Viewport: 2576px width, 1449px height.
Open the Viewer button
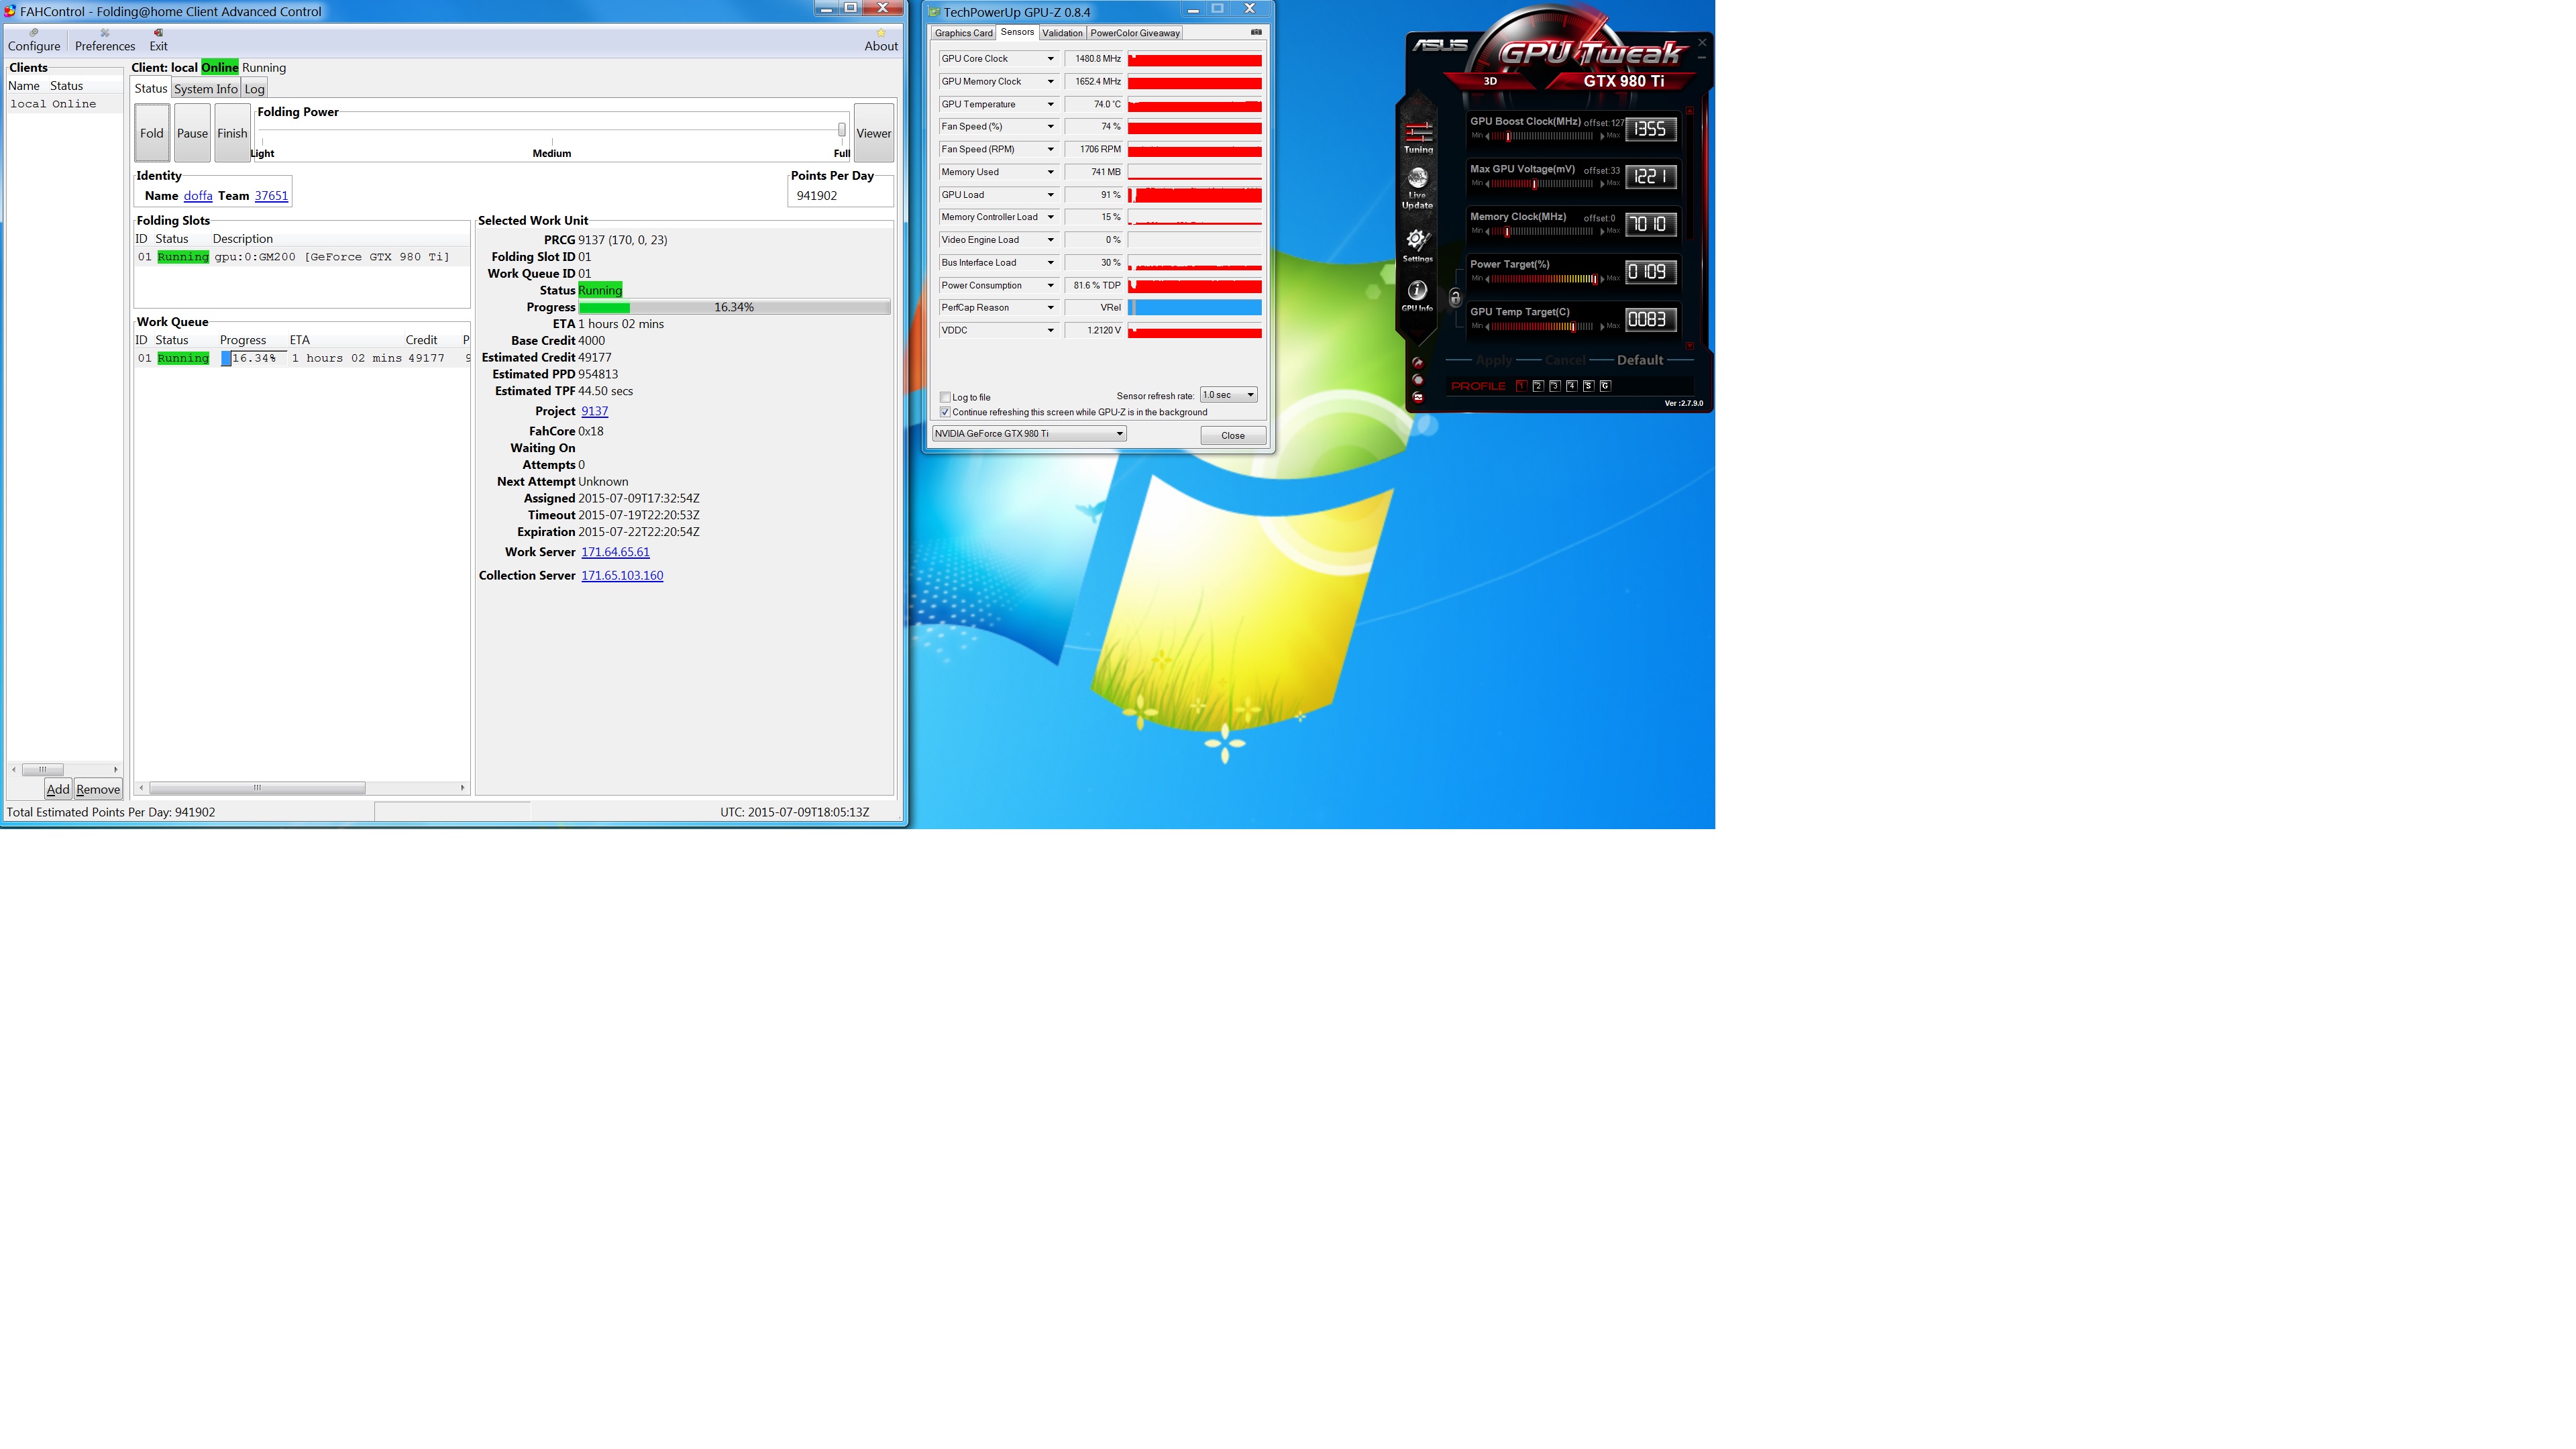(x=873, y=133)
